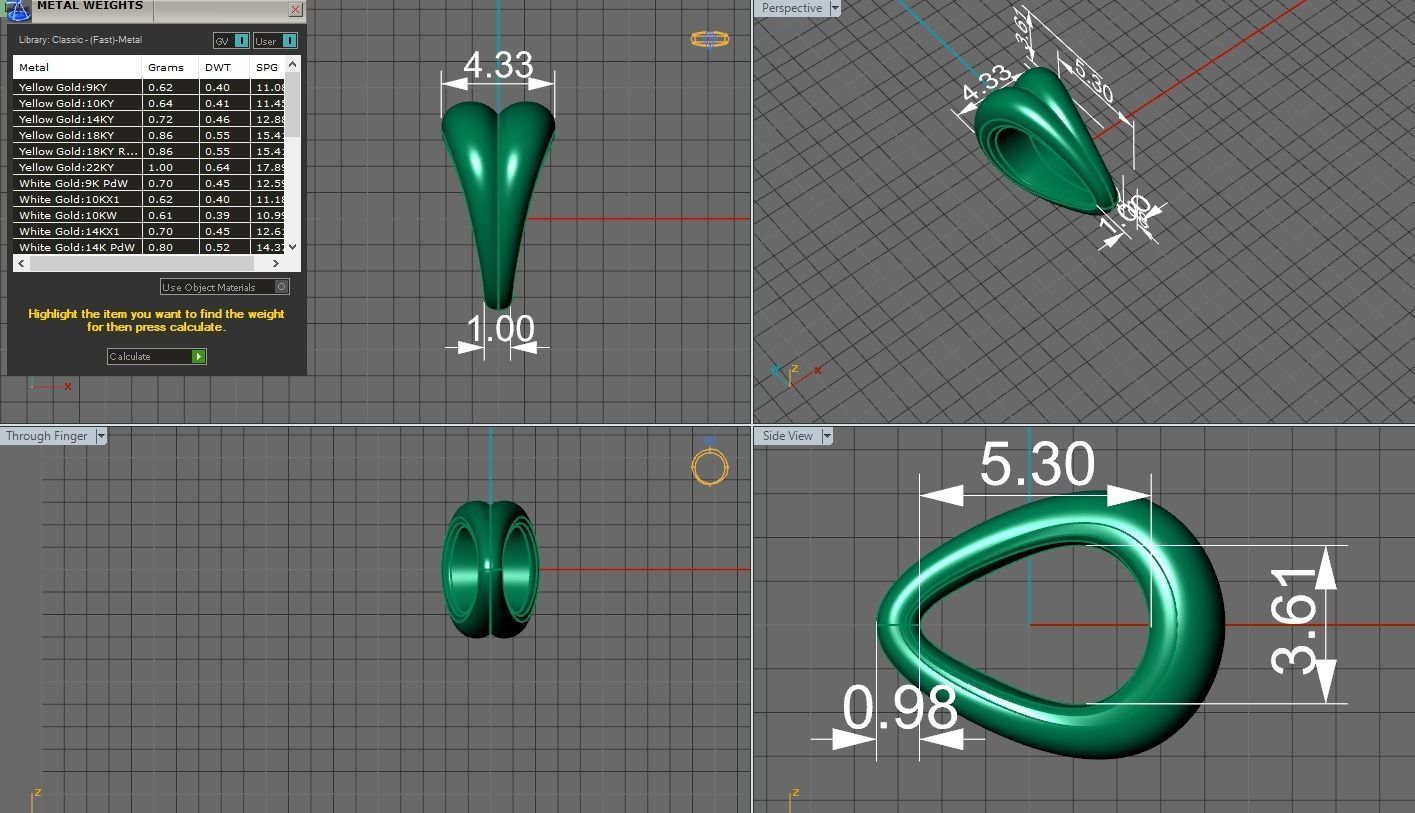
Task: Select the Yellow Gold:22KY row
Action: pos(150,167)
